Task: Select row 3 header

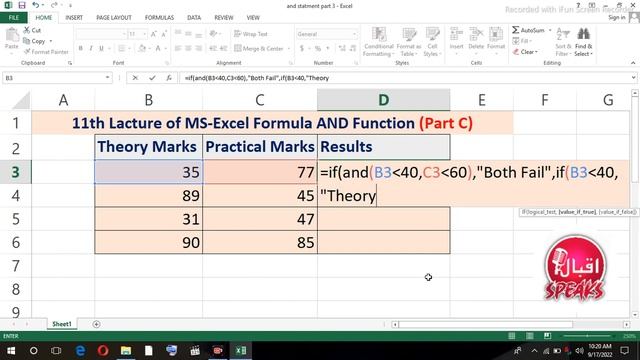Action: click(16, 172)
